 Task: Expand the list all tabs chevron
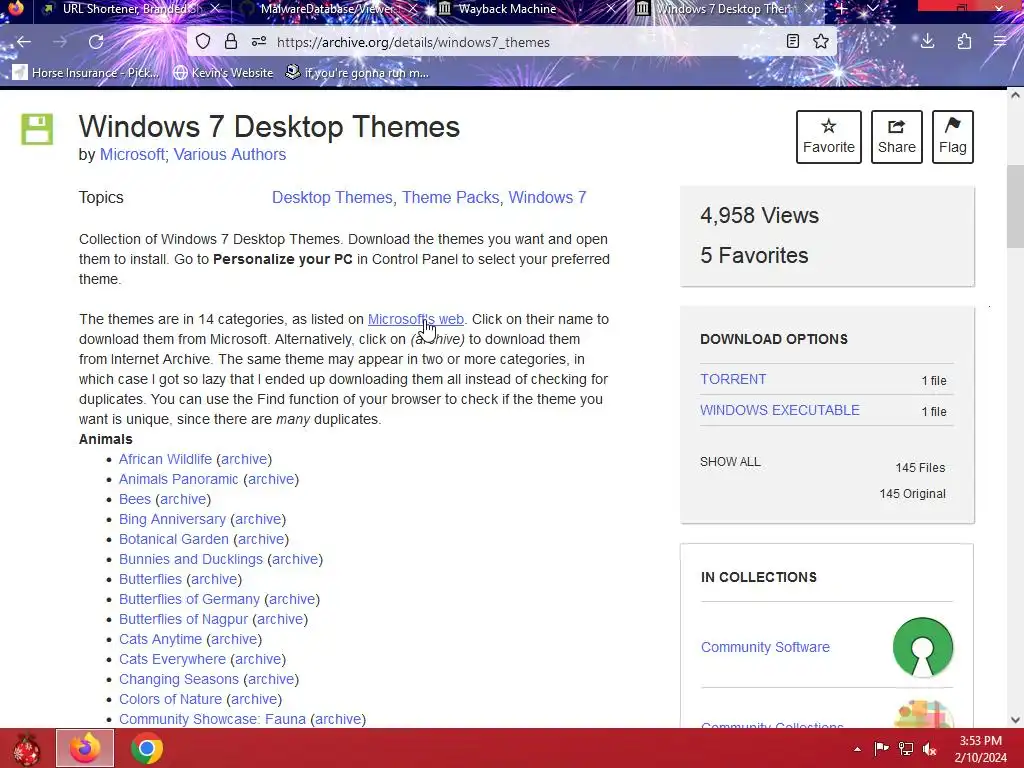pyautogui.click(x=872, y=8)
